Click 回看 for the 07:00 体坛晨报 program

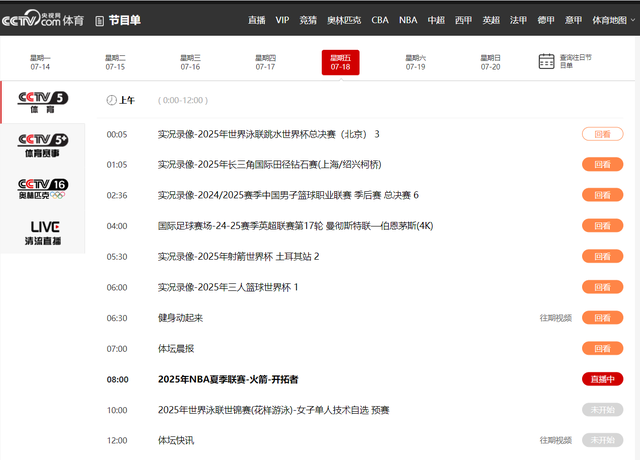pyautogui.click(x=602, y=349)
